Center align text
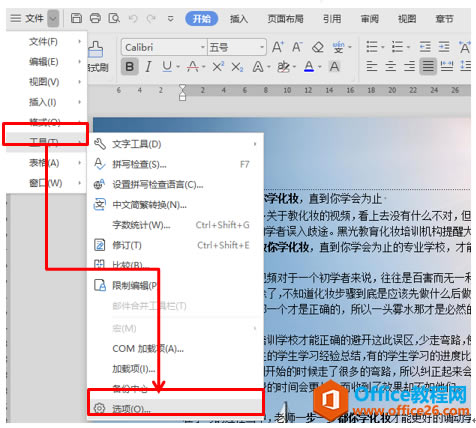476x428 pixels. 391,66
